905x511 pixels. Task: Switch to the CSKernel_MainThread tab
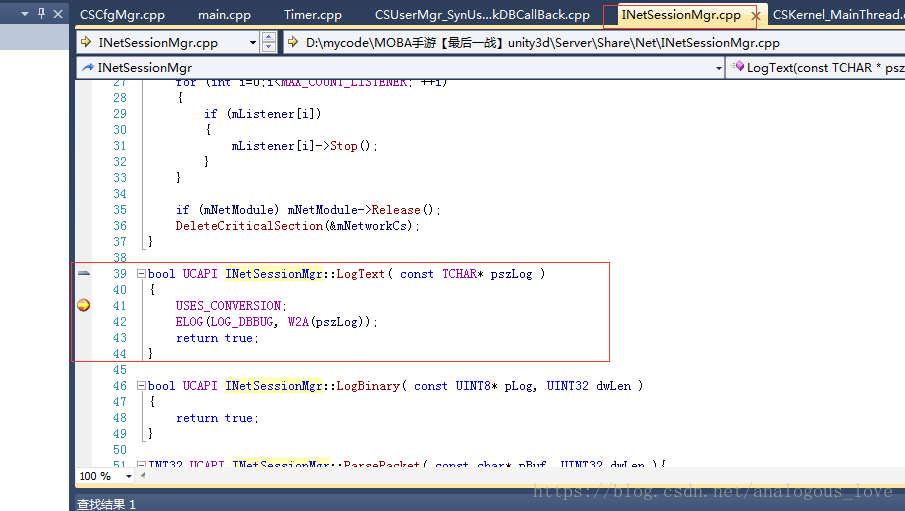(x=838, y=14)
